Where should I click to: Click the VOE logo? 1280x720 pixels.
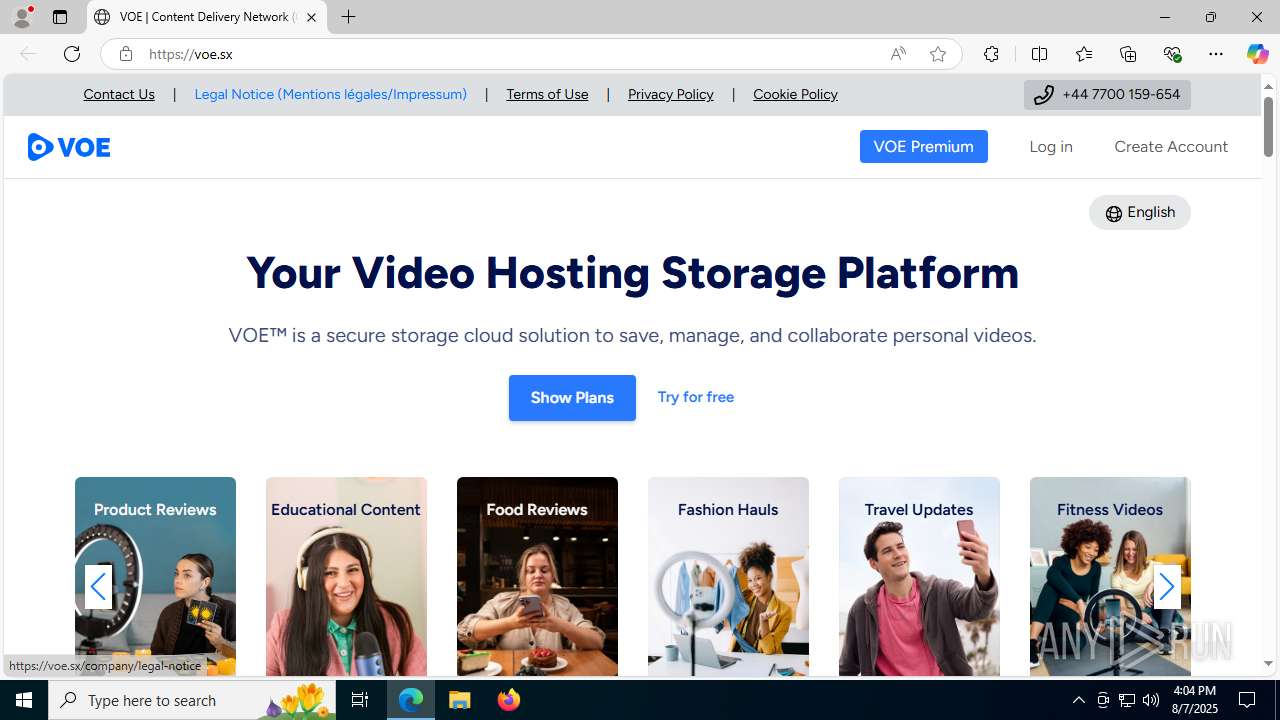click(x=69, y=147)
